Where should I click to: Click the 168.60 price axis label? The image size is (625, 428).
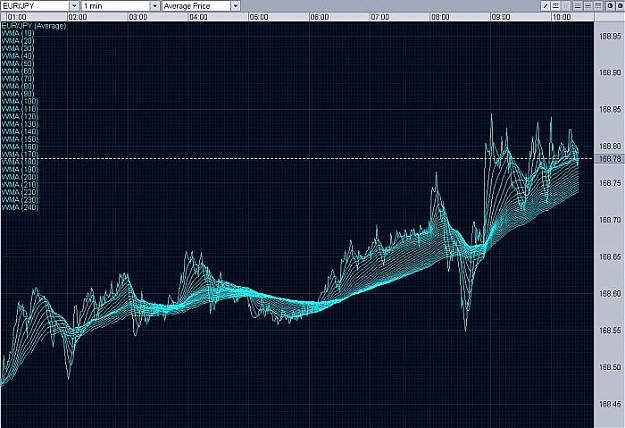[610, 294]
